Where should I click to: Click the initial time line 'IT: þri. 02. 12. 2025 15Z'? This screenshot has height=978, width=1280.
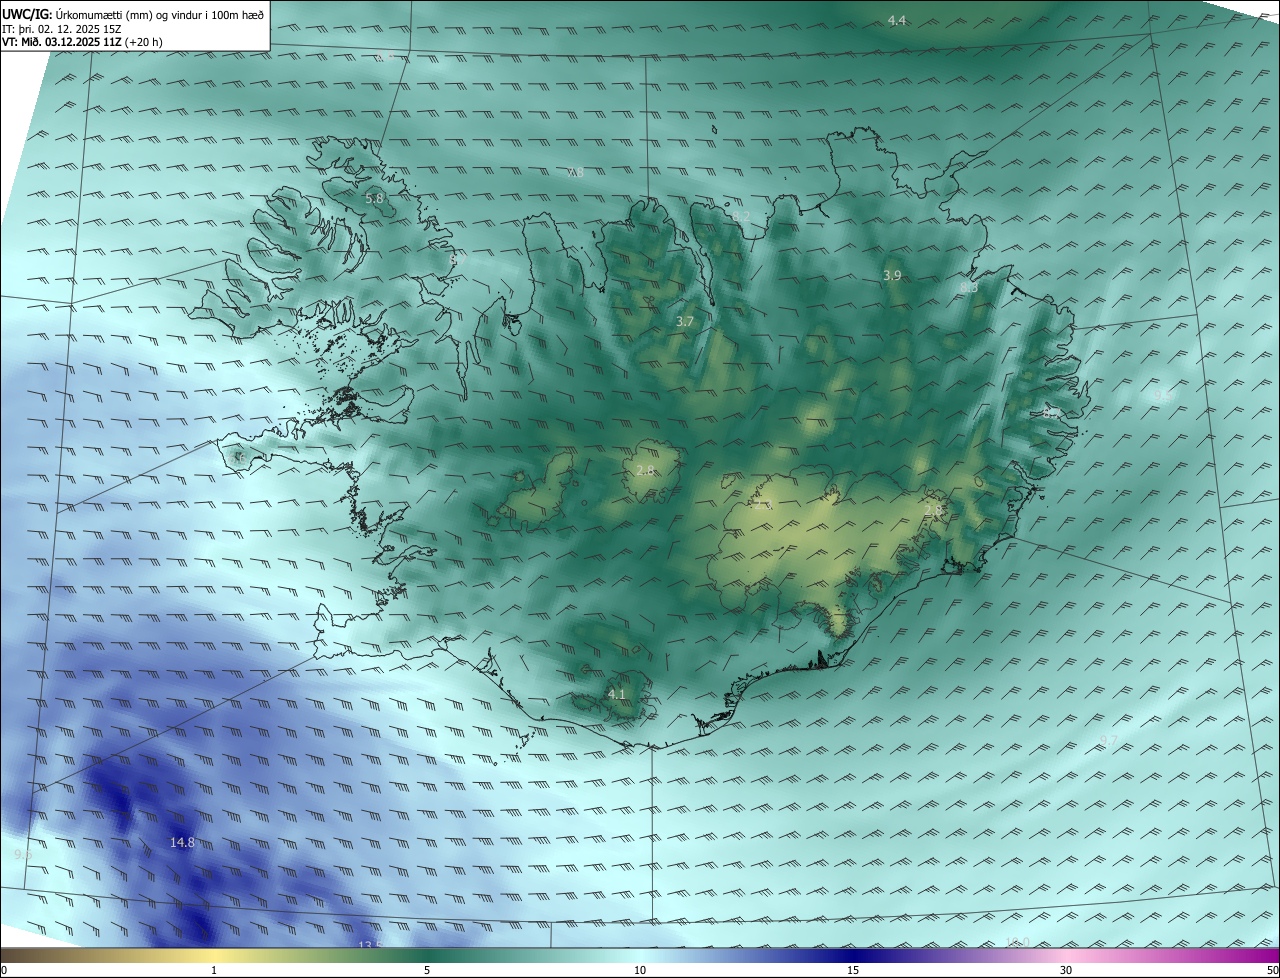click(62, 29)
